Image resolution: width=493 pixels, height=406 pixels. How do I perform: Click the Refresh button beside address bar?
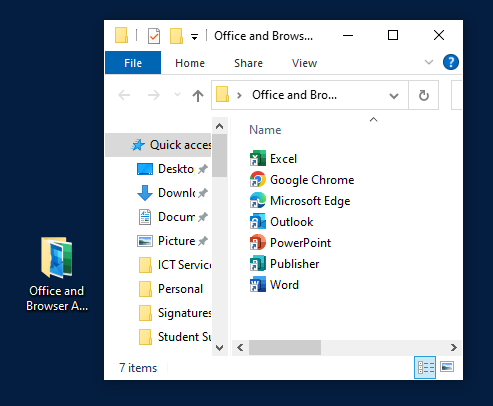423,95
